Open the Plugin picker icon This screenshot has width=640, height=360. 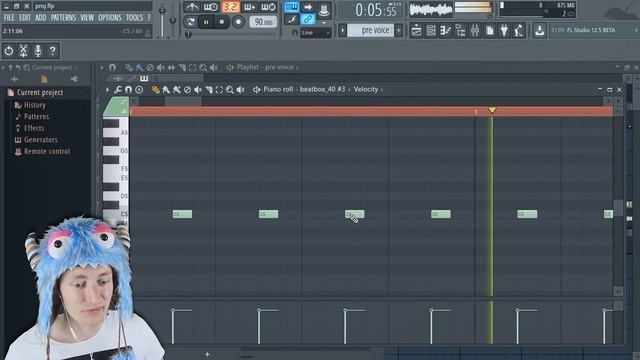[504, 30]
